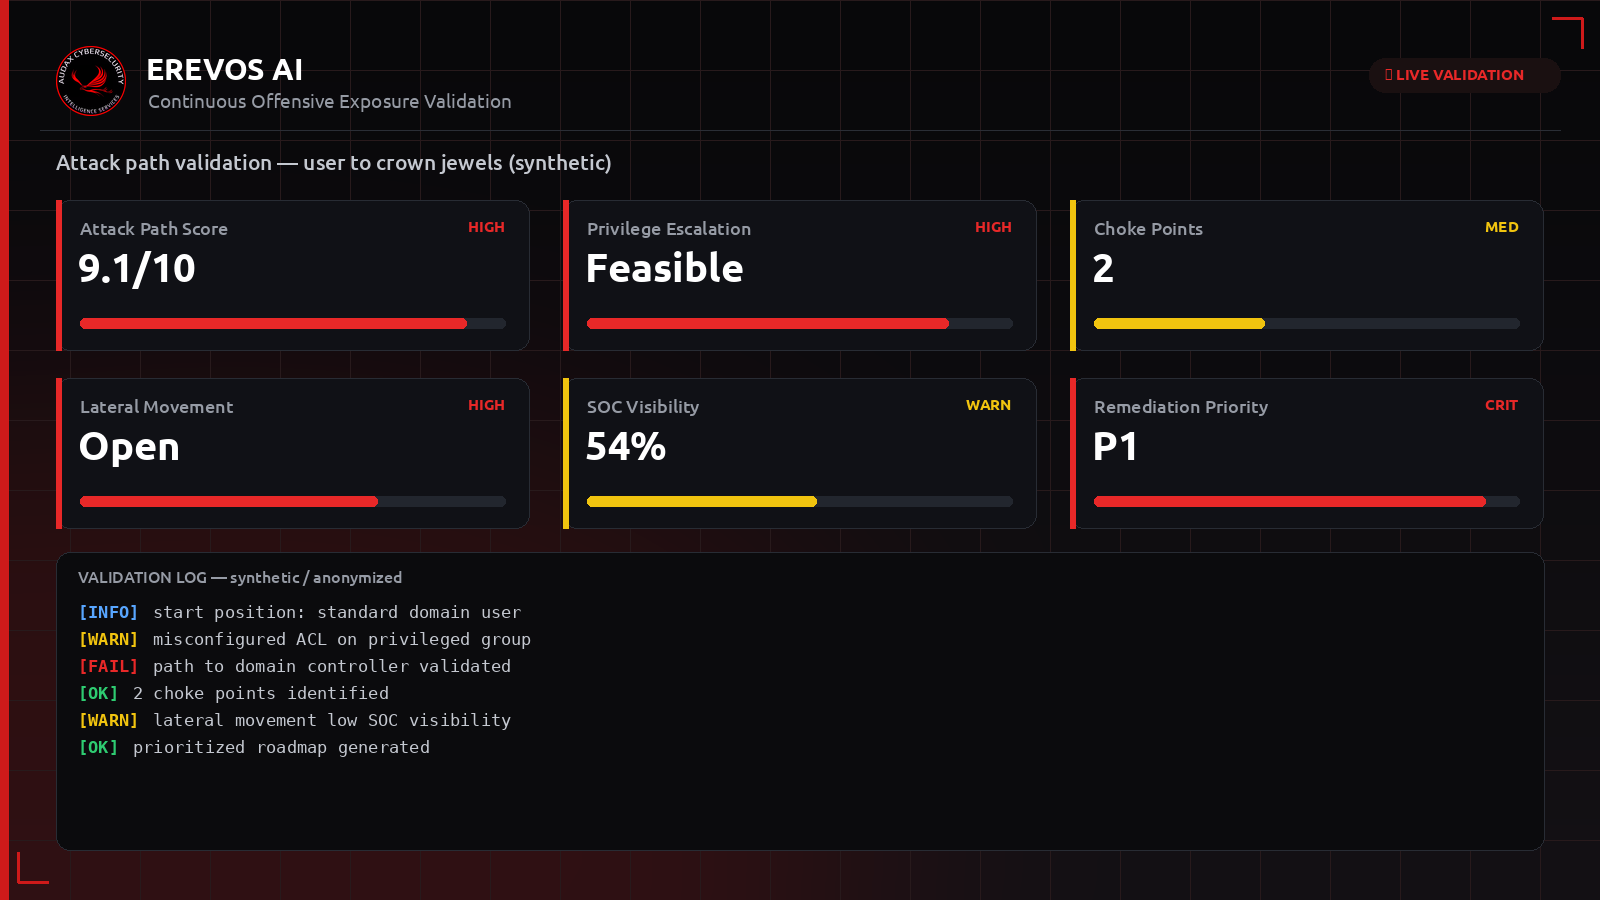Click the [FAIL] log tag
The height and width of the screenshot is (900, 1600).
pos(108,666)
